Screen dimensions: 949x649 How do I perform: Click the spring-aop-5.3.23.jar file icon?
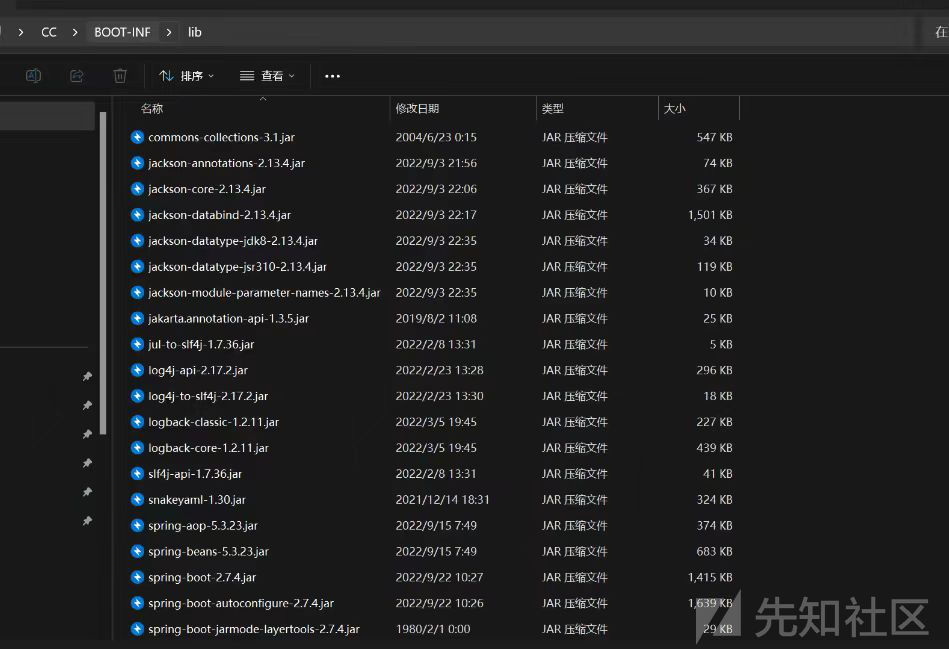pos(137,525)
